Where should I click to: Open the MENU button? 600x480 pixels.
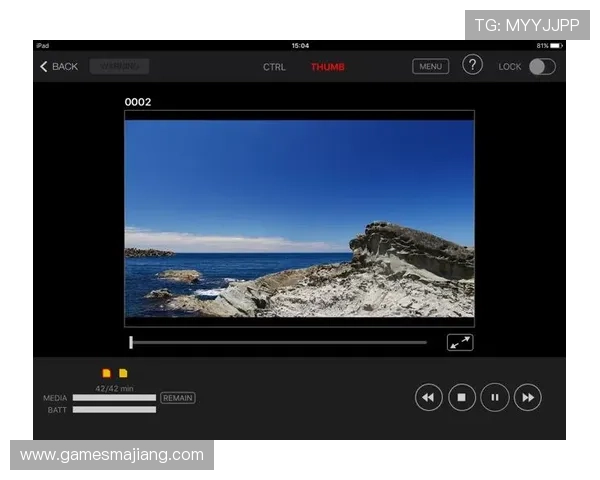tap(430, 67)
